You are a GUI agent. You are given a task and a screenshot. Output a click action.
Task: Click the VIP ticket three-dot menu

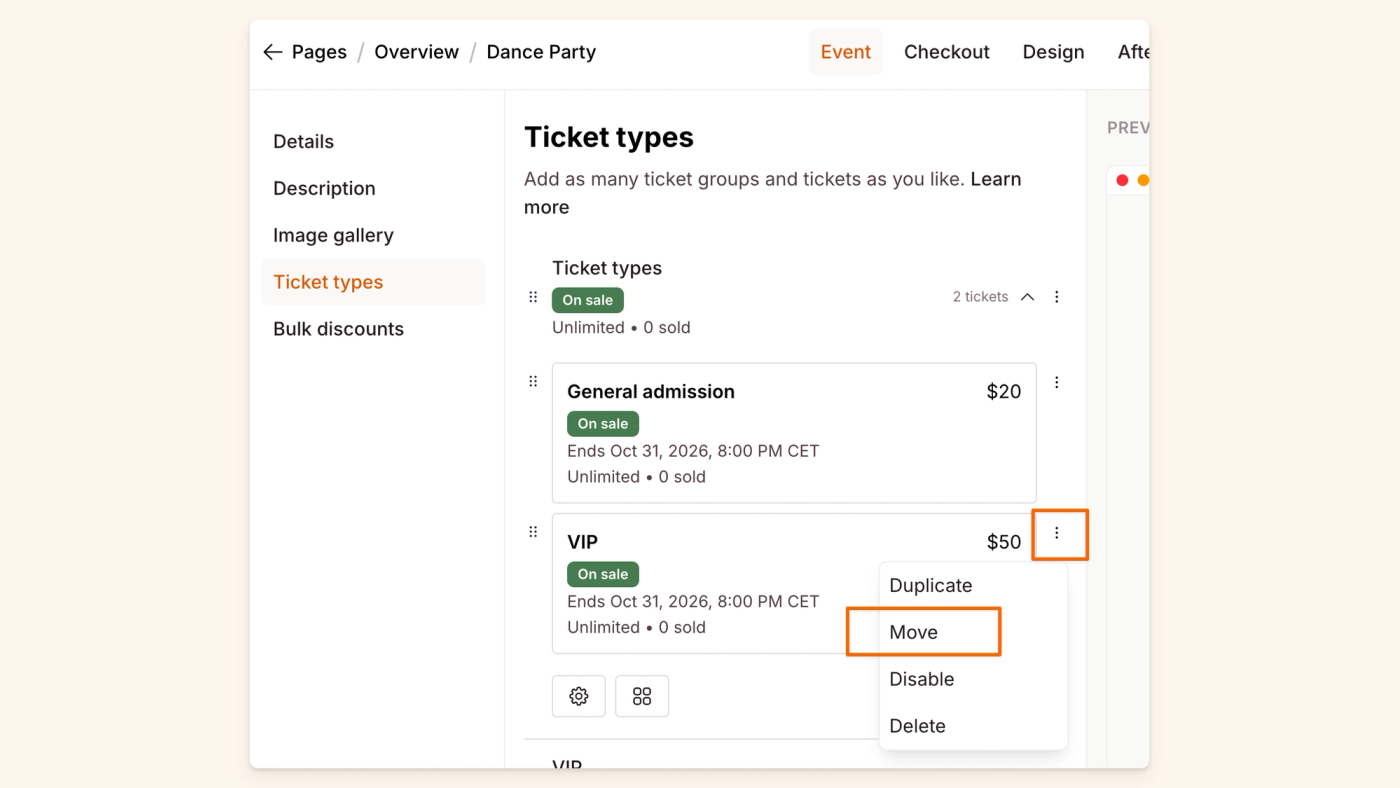click(1057, 533)
